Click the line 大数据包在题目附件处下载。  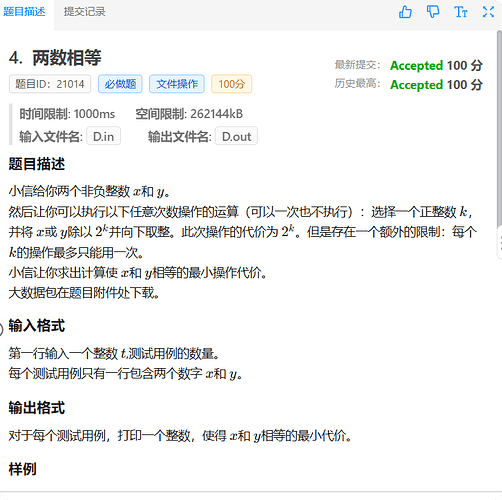click(84, 293)
